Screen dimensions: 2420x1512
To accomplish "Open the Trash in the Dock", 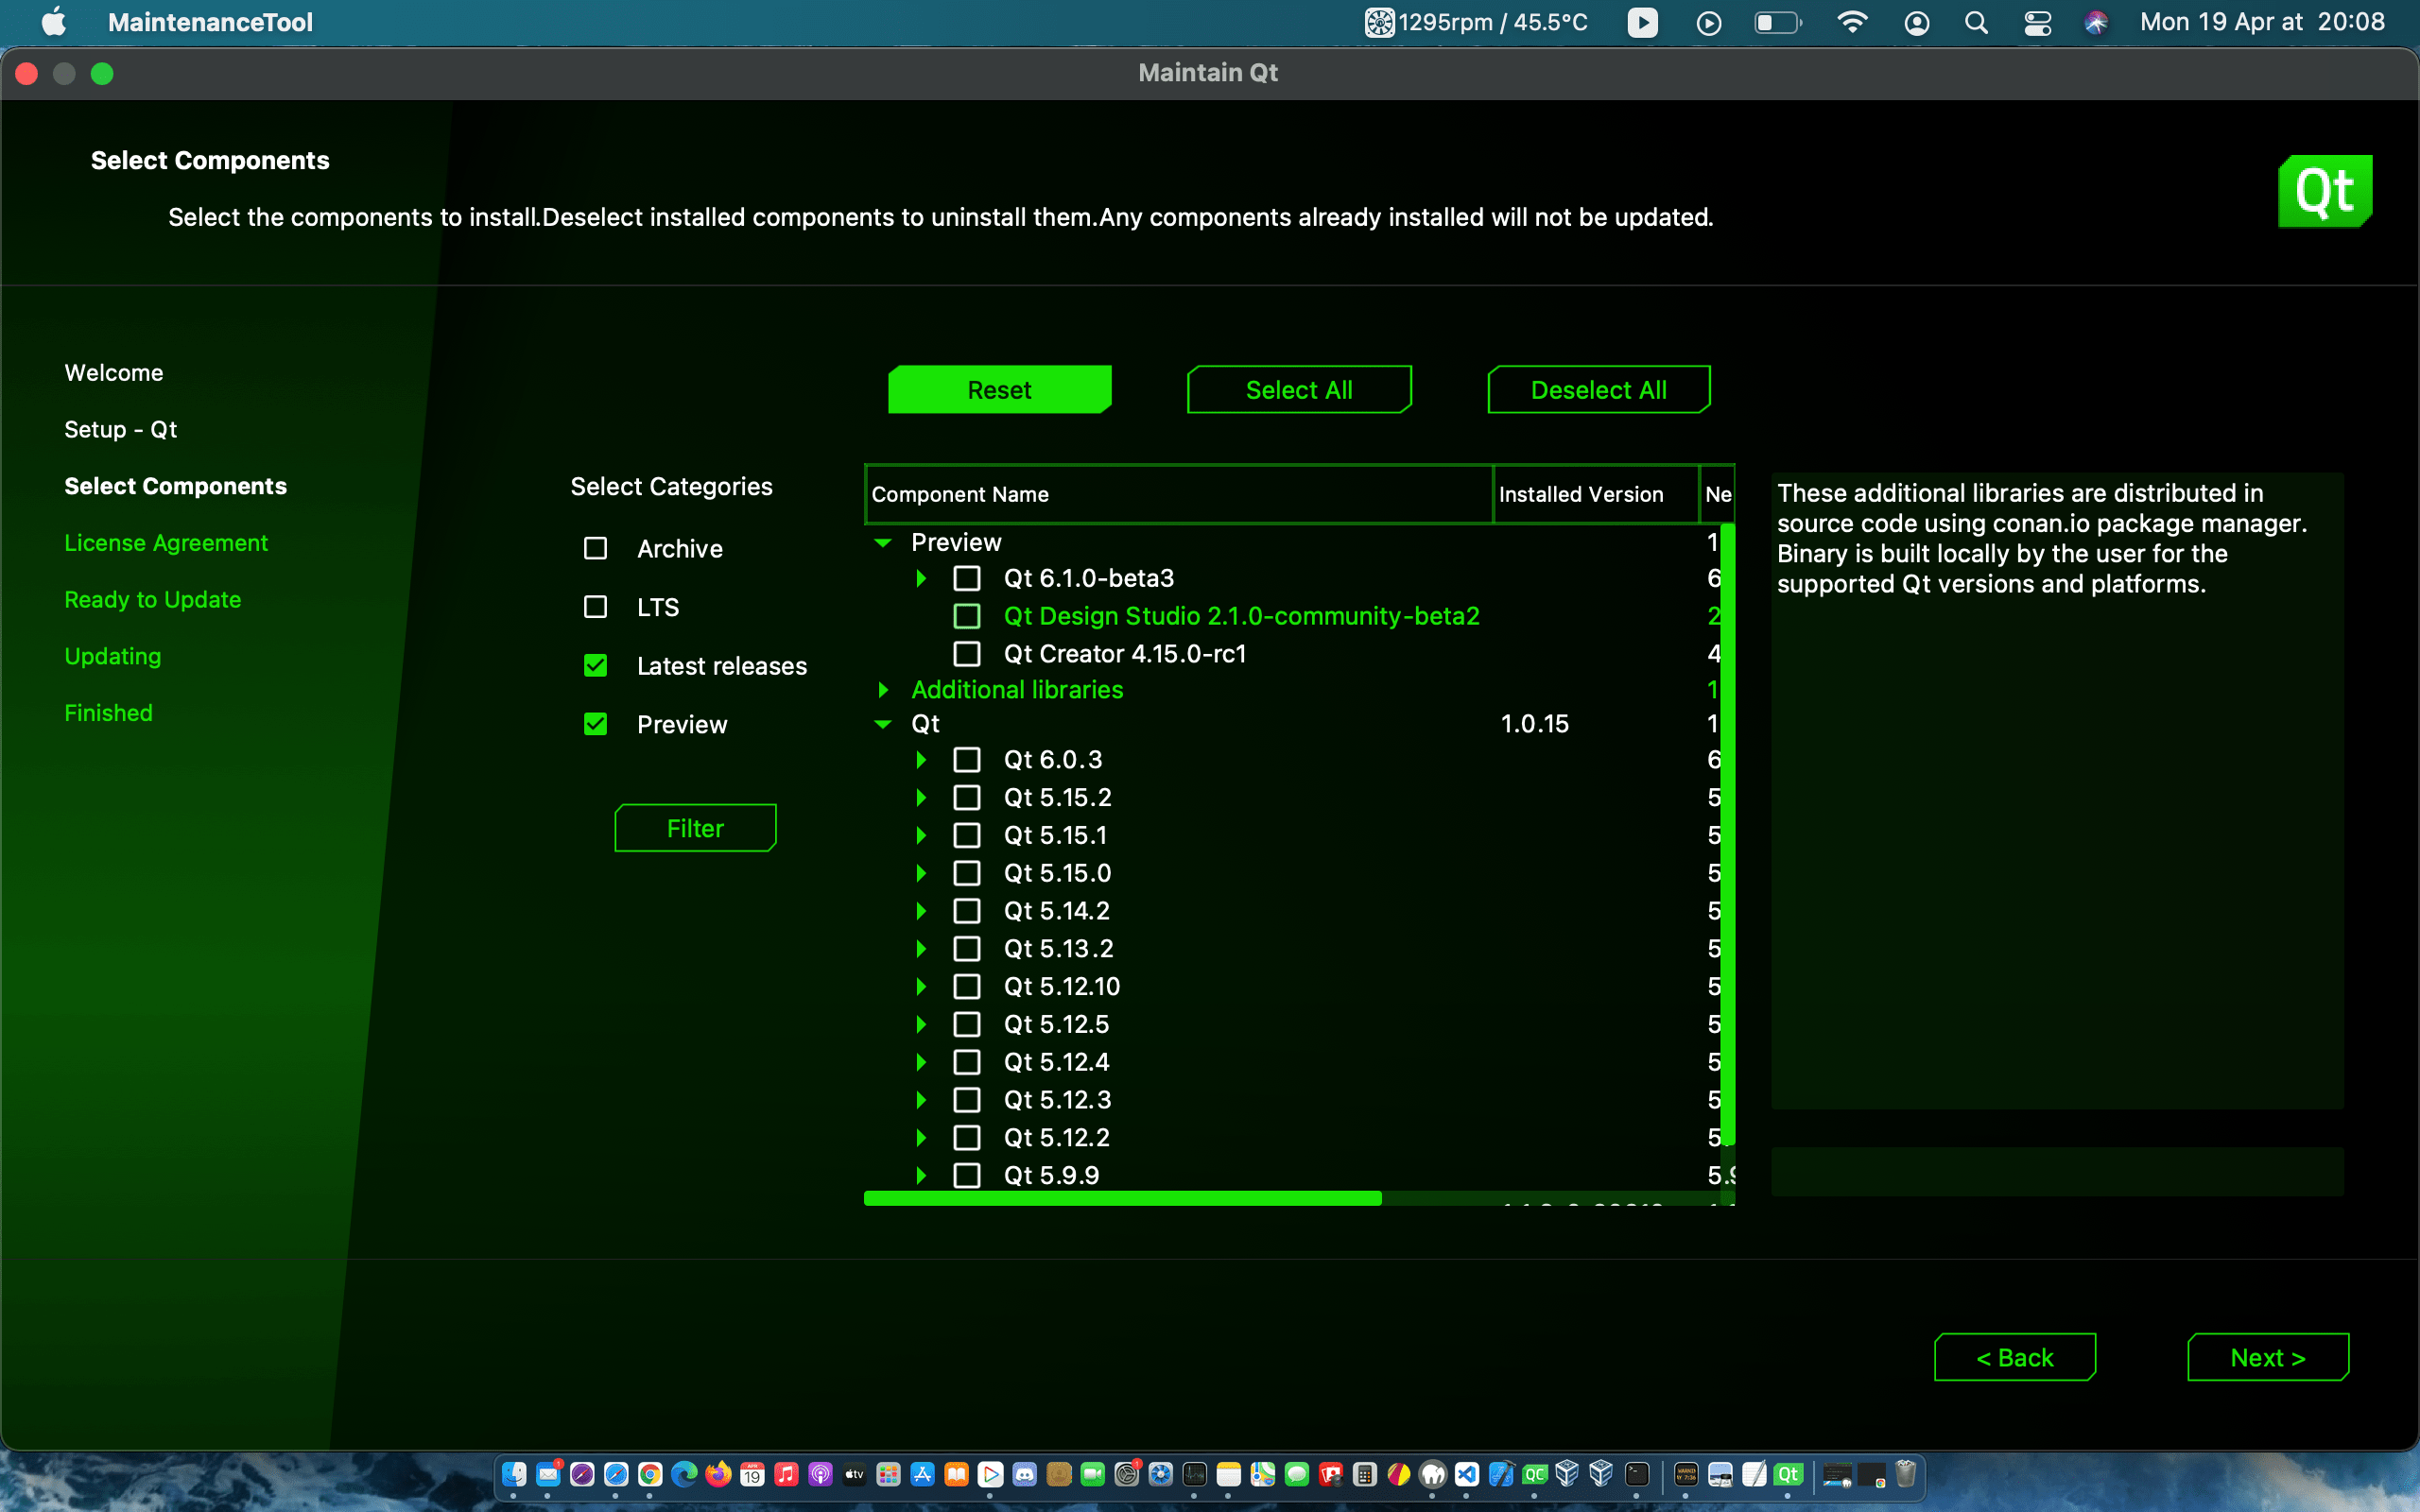I will coord(1906,1474).
